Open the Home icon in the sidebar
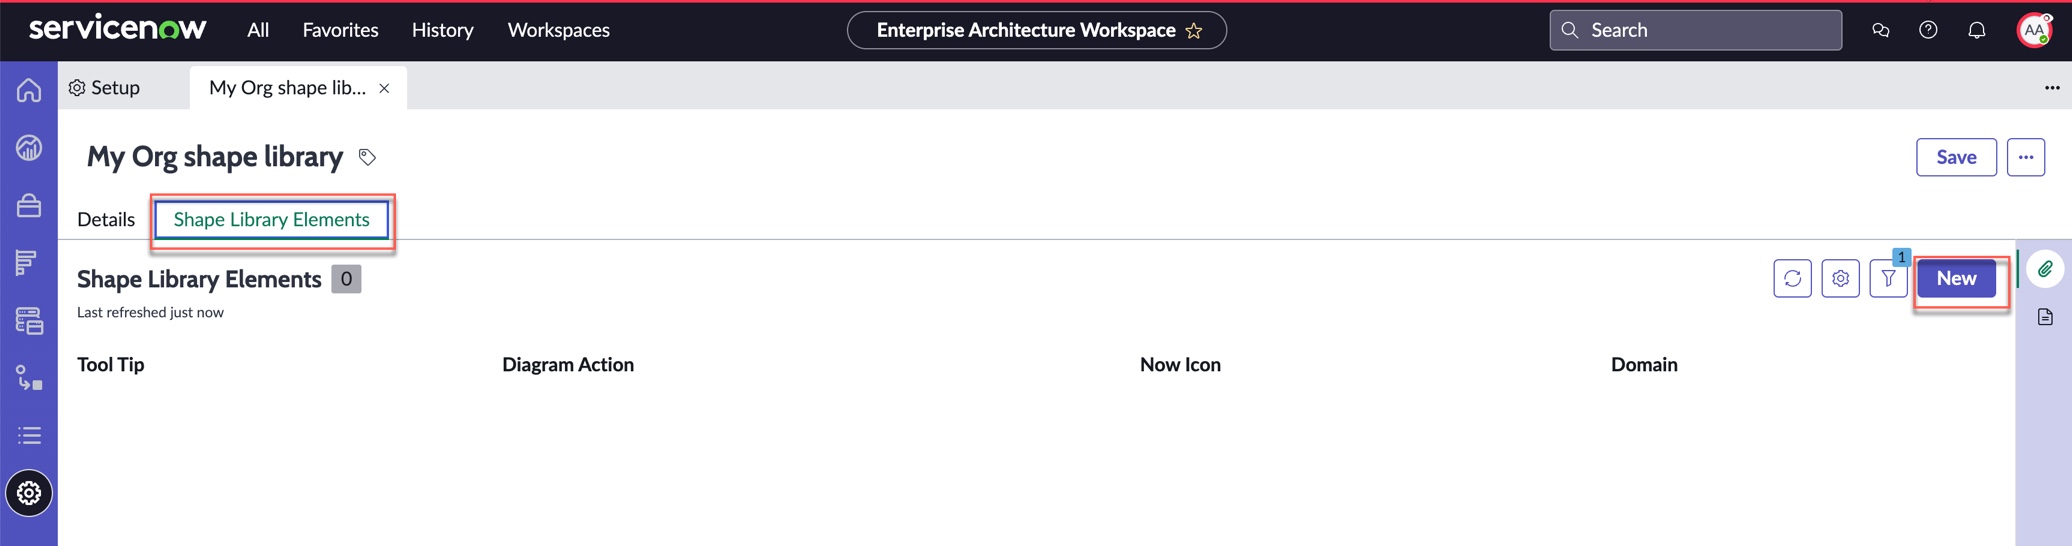The height and width of the screenshot is (546, 2072). coord(29,90)
